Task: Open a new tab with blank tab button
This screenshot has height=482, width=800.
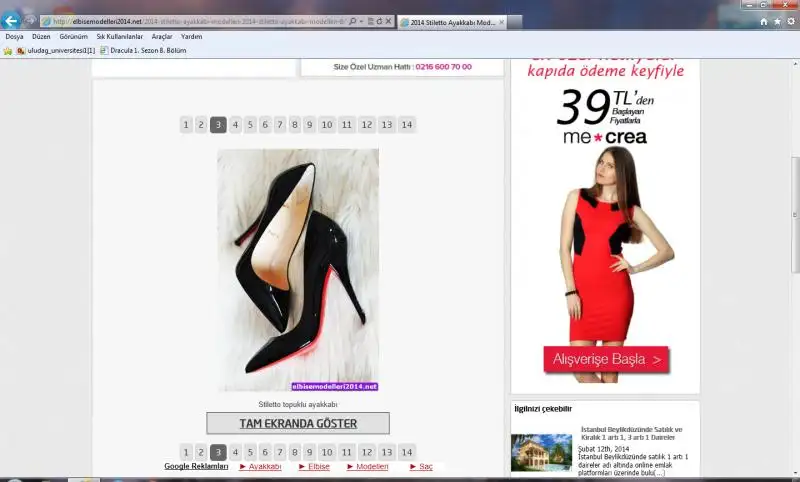Action: pos(515,22)
